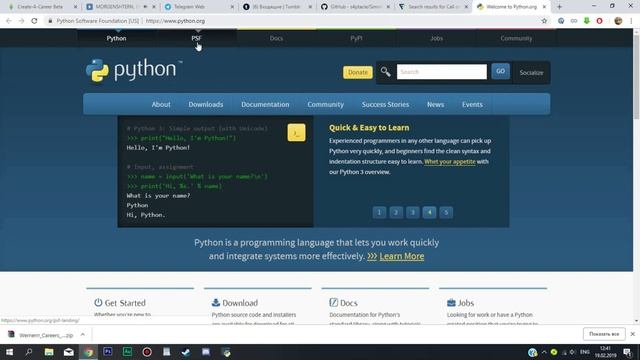This screenshot has height=360, width=640.
Task: Open File Explorer from taskbar
Action: tap(49, 352)
